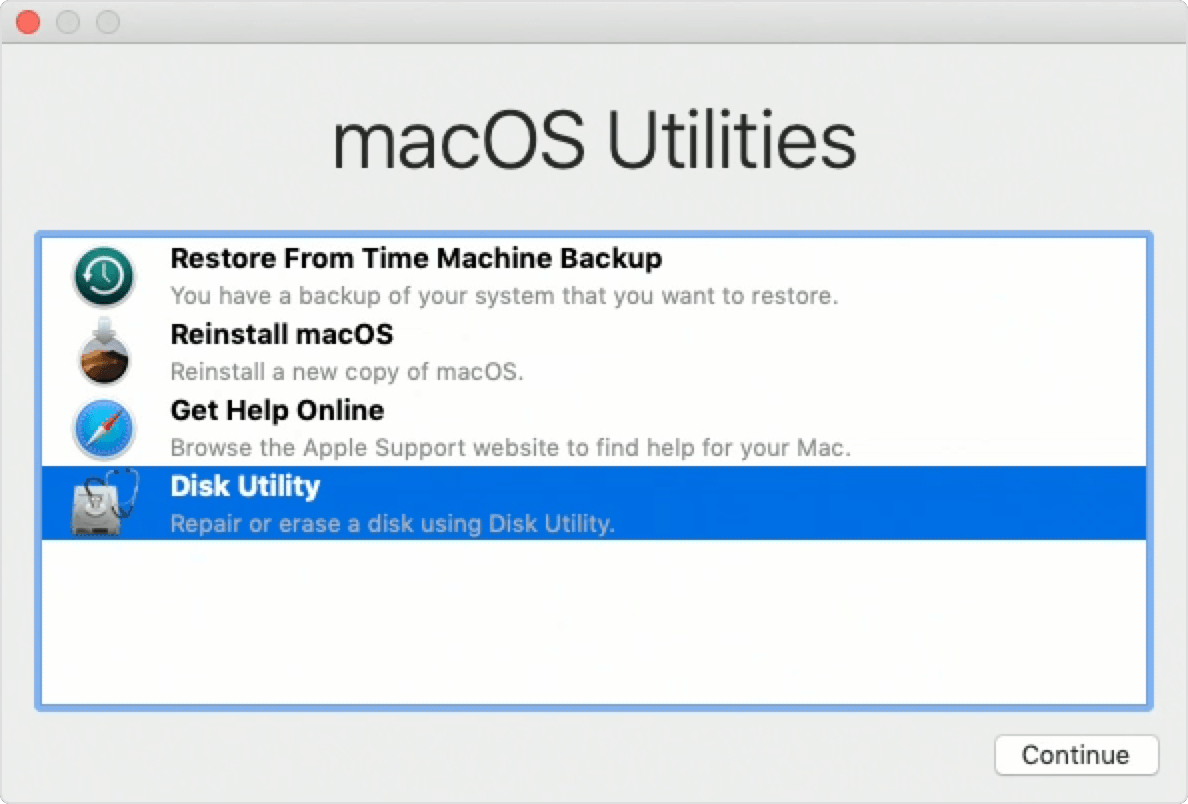Click the green Time Machine clock icon
1188x804 pixels.
[104, 276]
